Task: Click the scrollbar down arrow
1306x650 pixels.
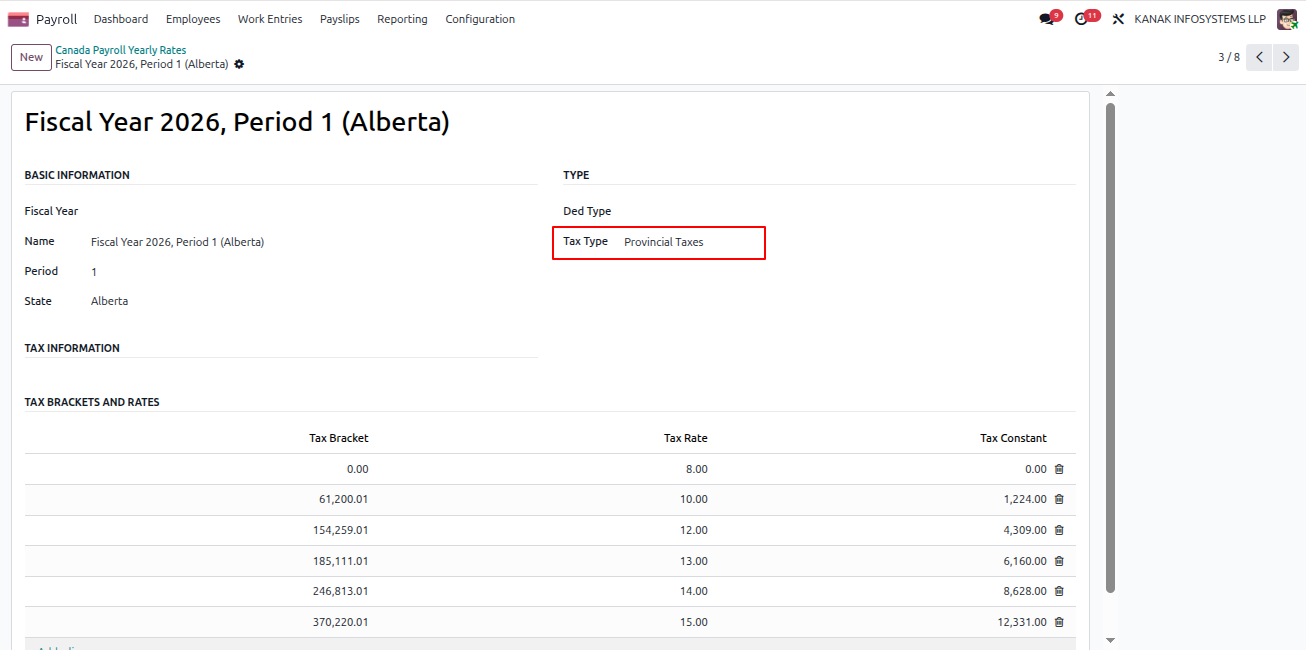Action: click(1110, 640)
